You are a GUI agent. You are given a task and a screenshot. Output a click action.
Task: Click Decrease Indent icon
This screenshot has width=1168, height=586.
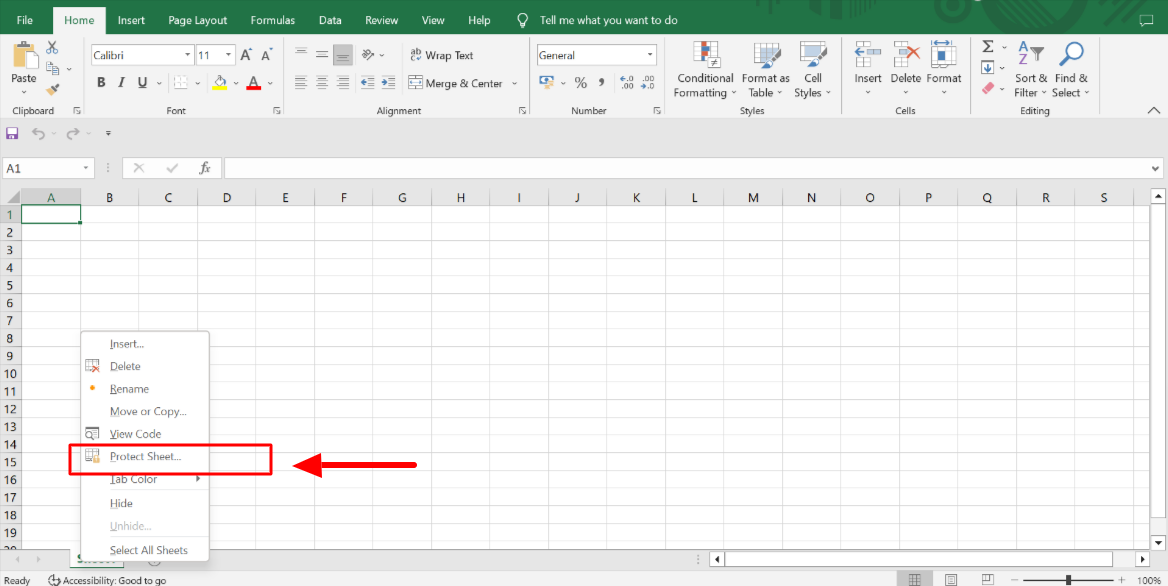368,83
